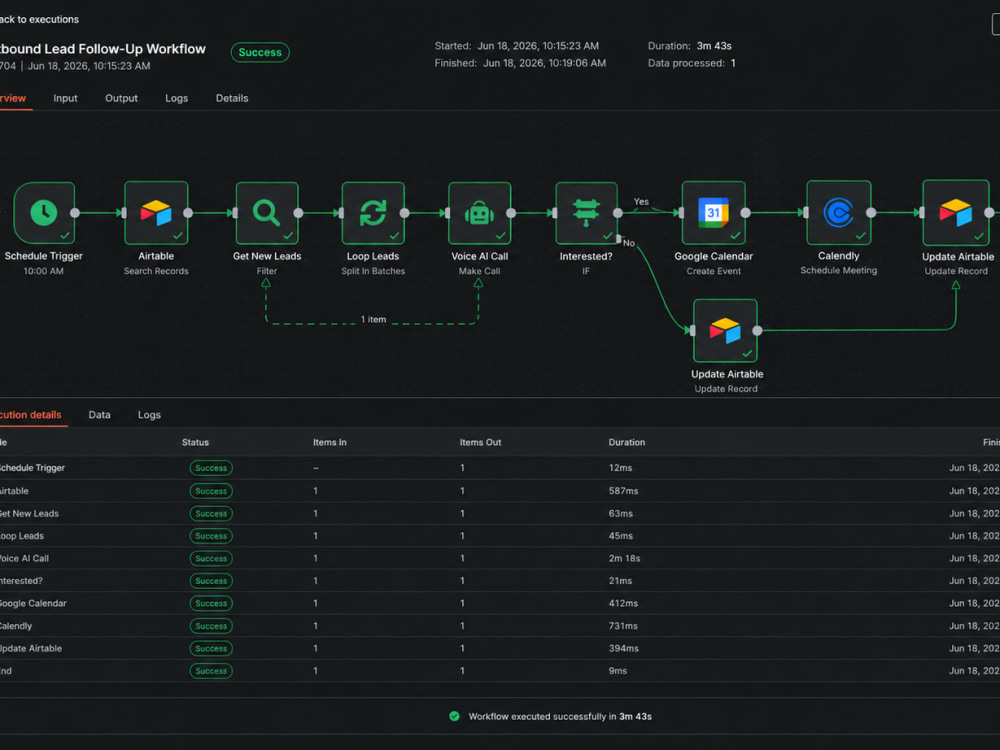This screenshot has width=1000, height=750.
Task: Open the Interested? IF node
Action: coord(586,213)
